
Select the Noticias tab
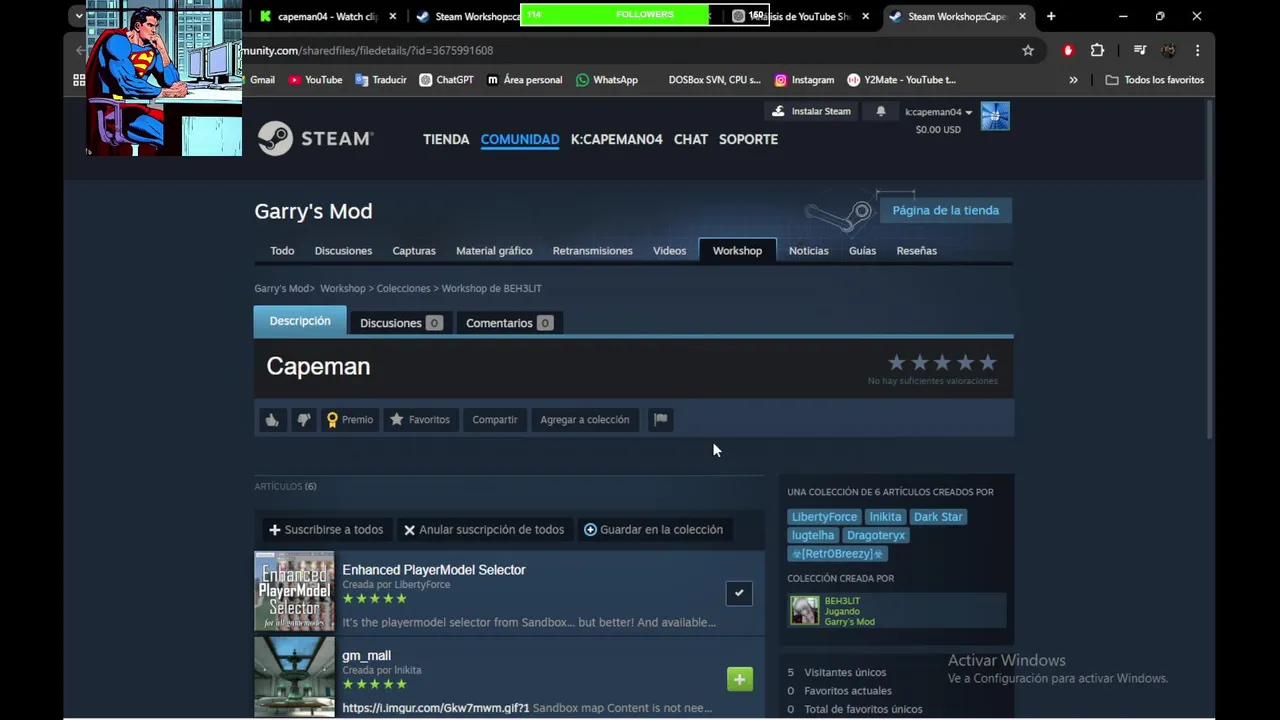809,251
